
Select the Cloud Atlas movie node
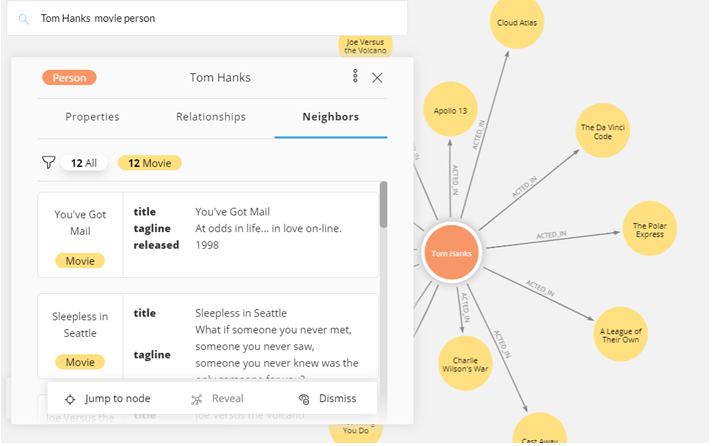(x=517, y=22)
